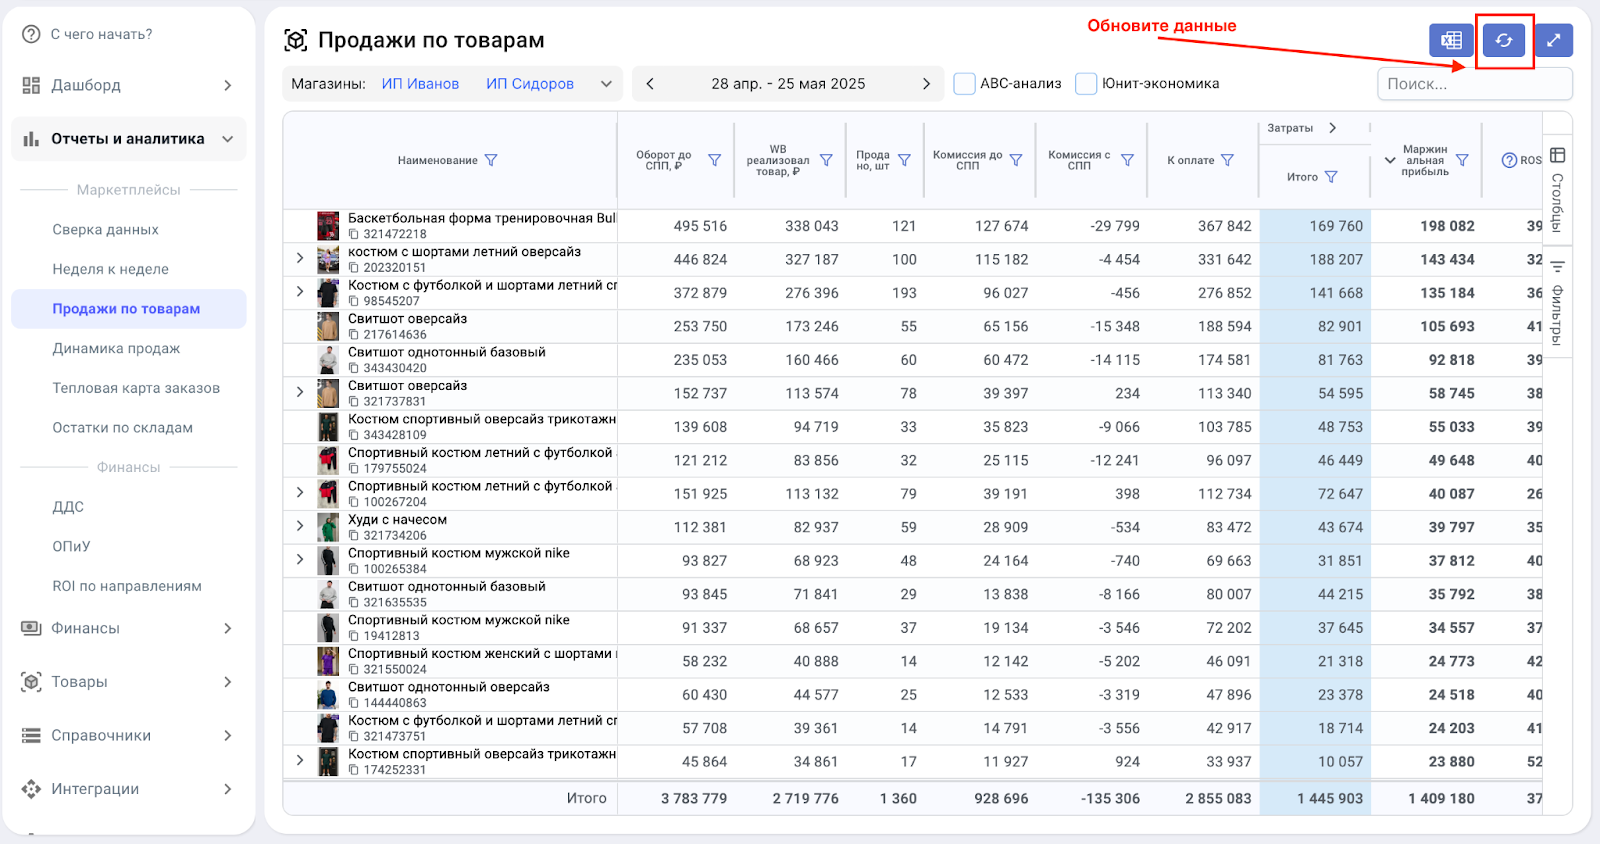Viewport: 1600px width, 844px height.
Task: Open the Столбцы side panel tab
Action: [1557, 190]
